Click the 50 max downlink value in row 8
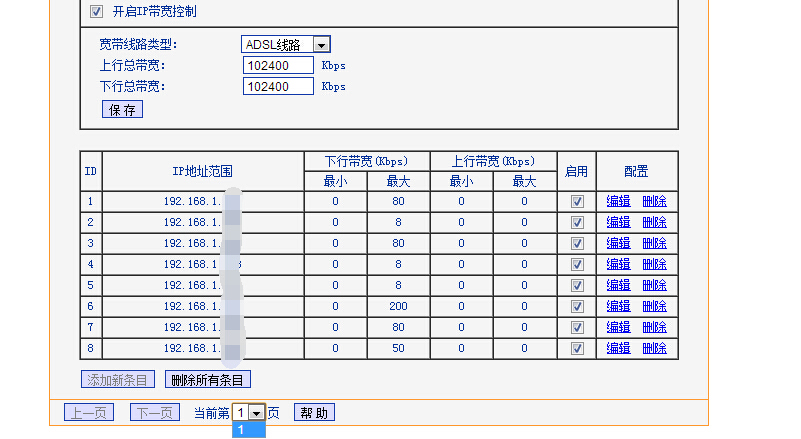Viewport: 801px width, 439px height. [x=398, y=348]
